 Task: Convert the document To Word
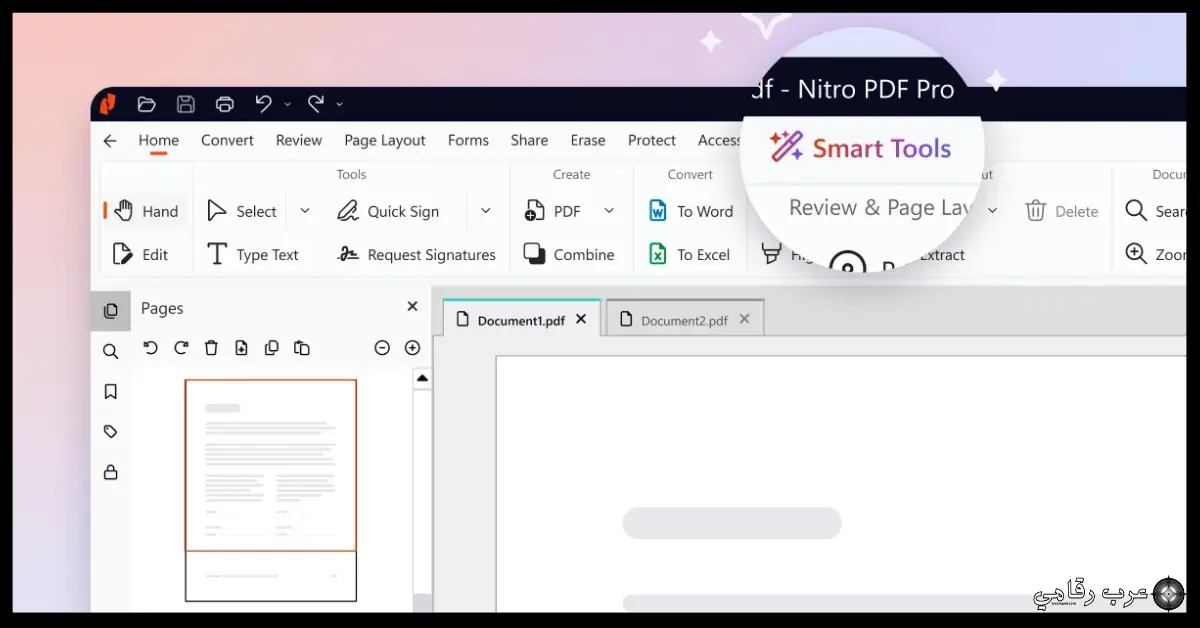(x=691, y=211)
